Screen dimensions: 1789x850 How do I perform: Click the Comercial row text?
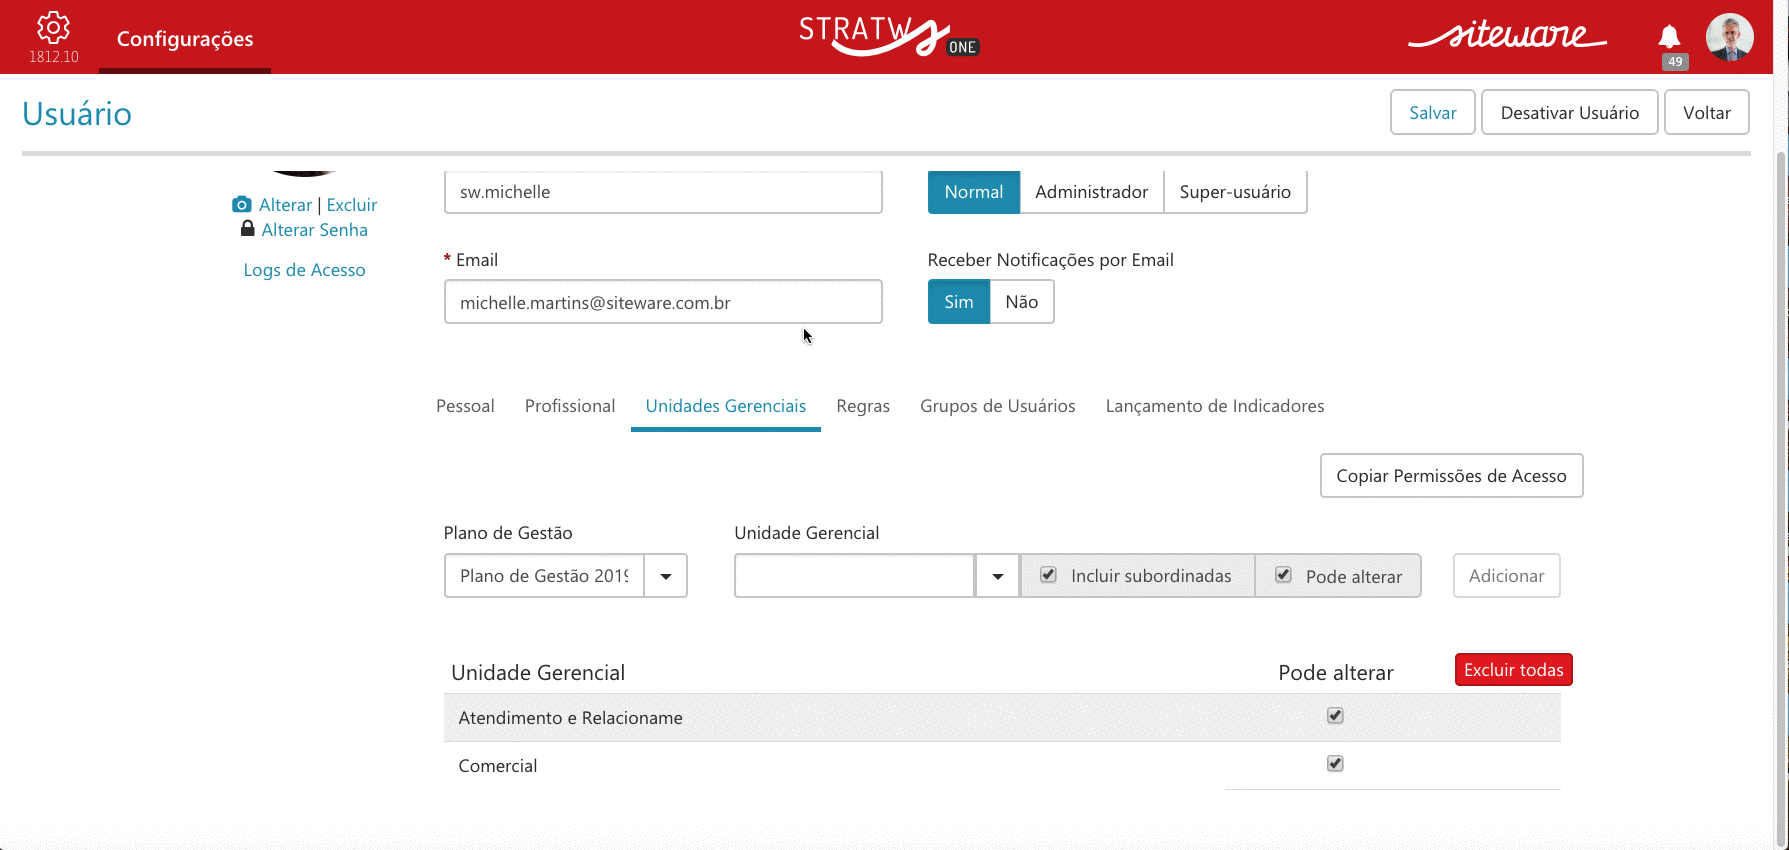coord(498,766)
